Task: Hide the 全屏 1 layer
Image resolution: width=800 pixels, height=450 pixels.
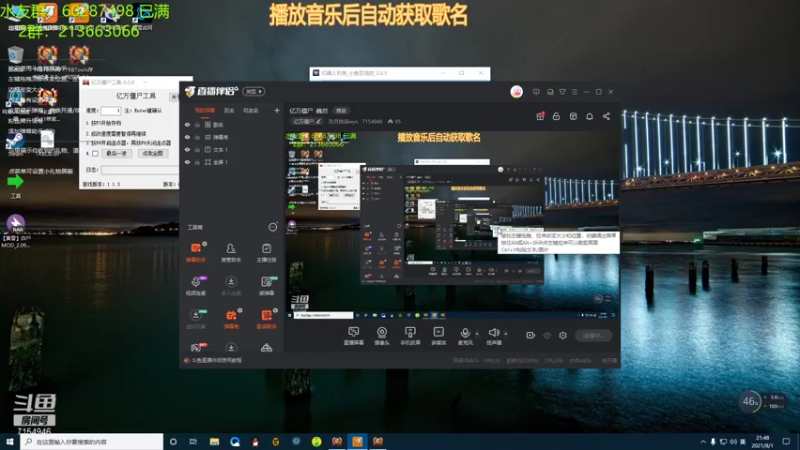Action: [187, 162]
